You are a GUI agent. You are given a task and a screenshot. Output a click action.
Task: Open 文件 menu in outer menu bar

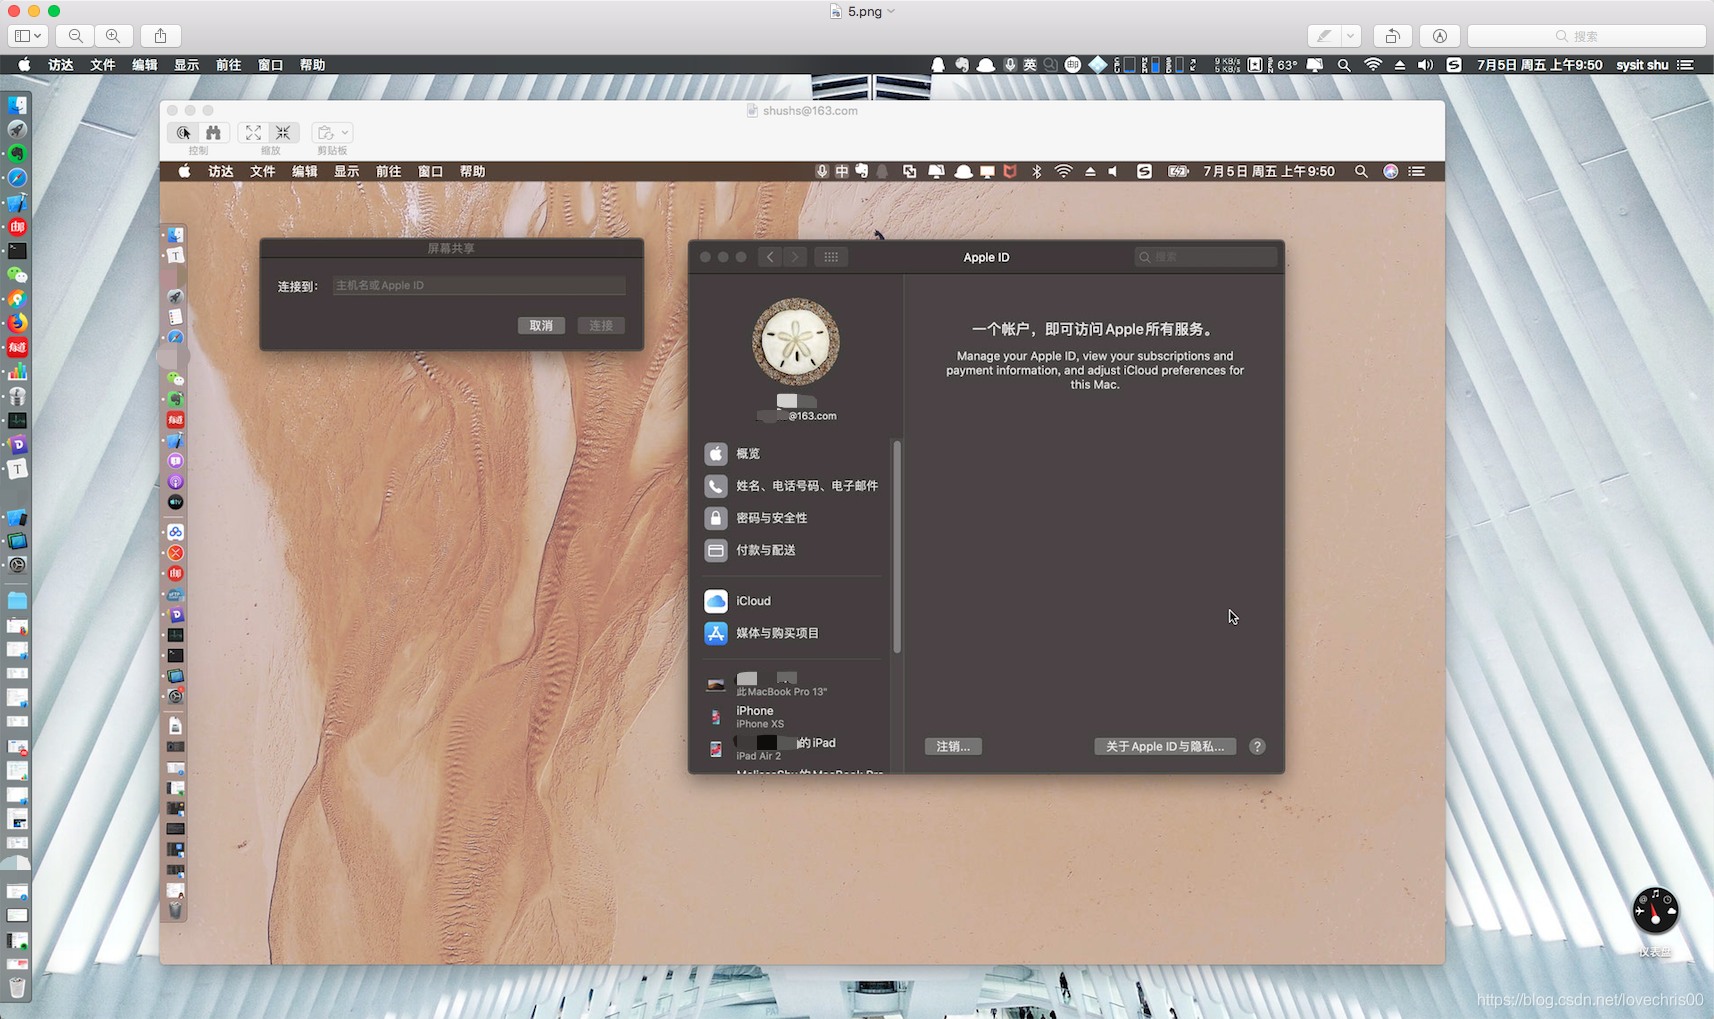(x=103, y=65)
